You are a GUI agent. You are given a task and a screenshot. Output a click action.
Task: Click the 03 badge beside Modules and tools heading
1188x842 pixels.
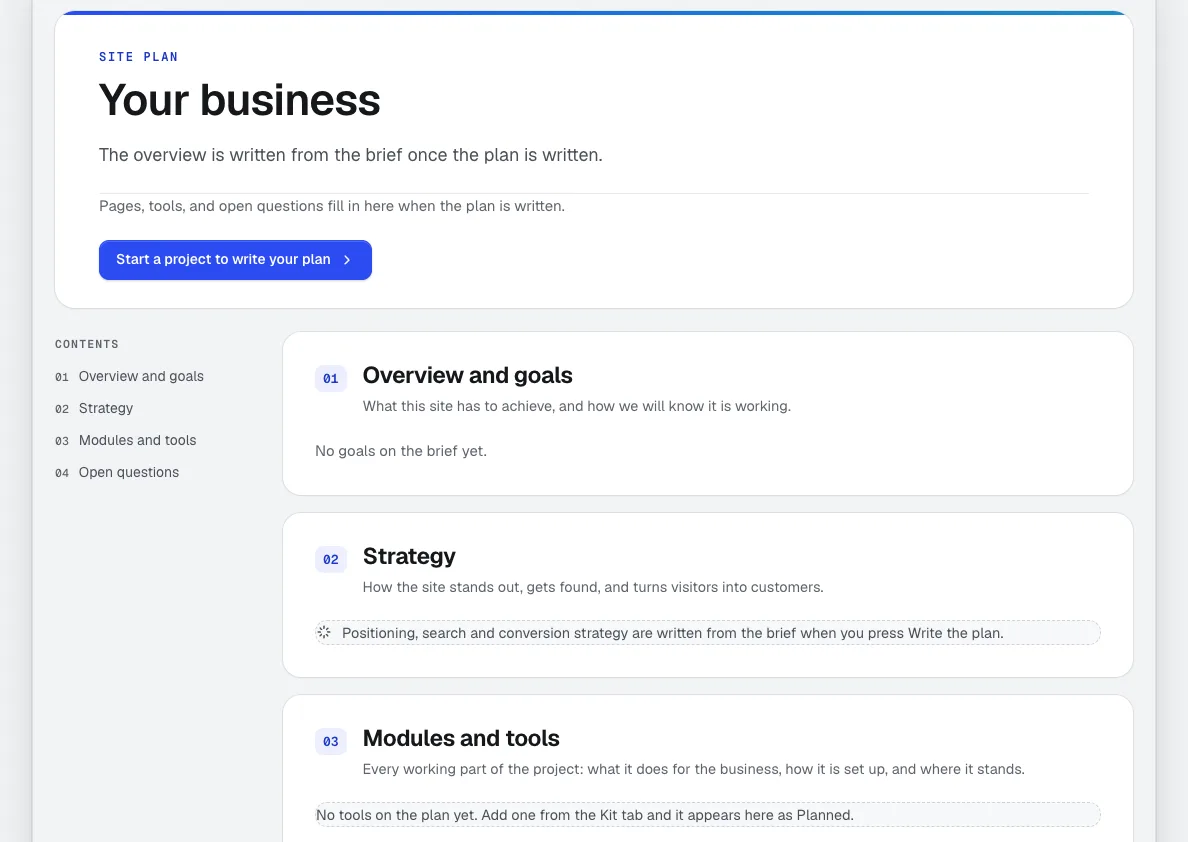point(331,741)
